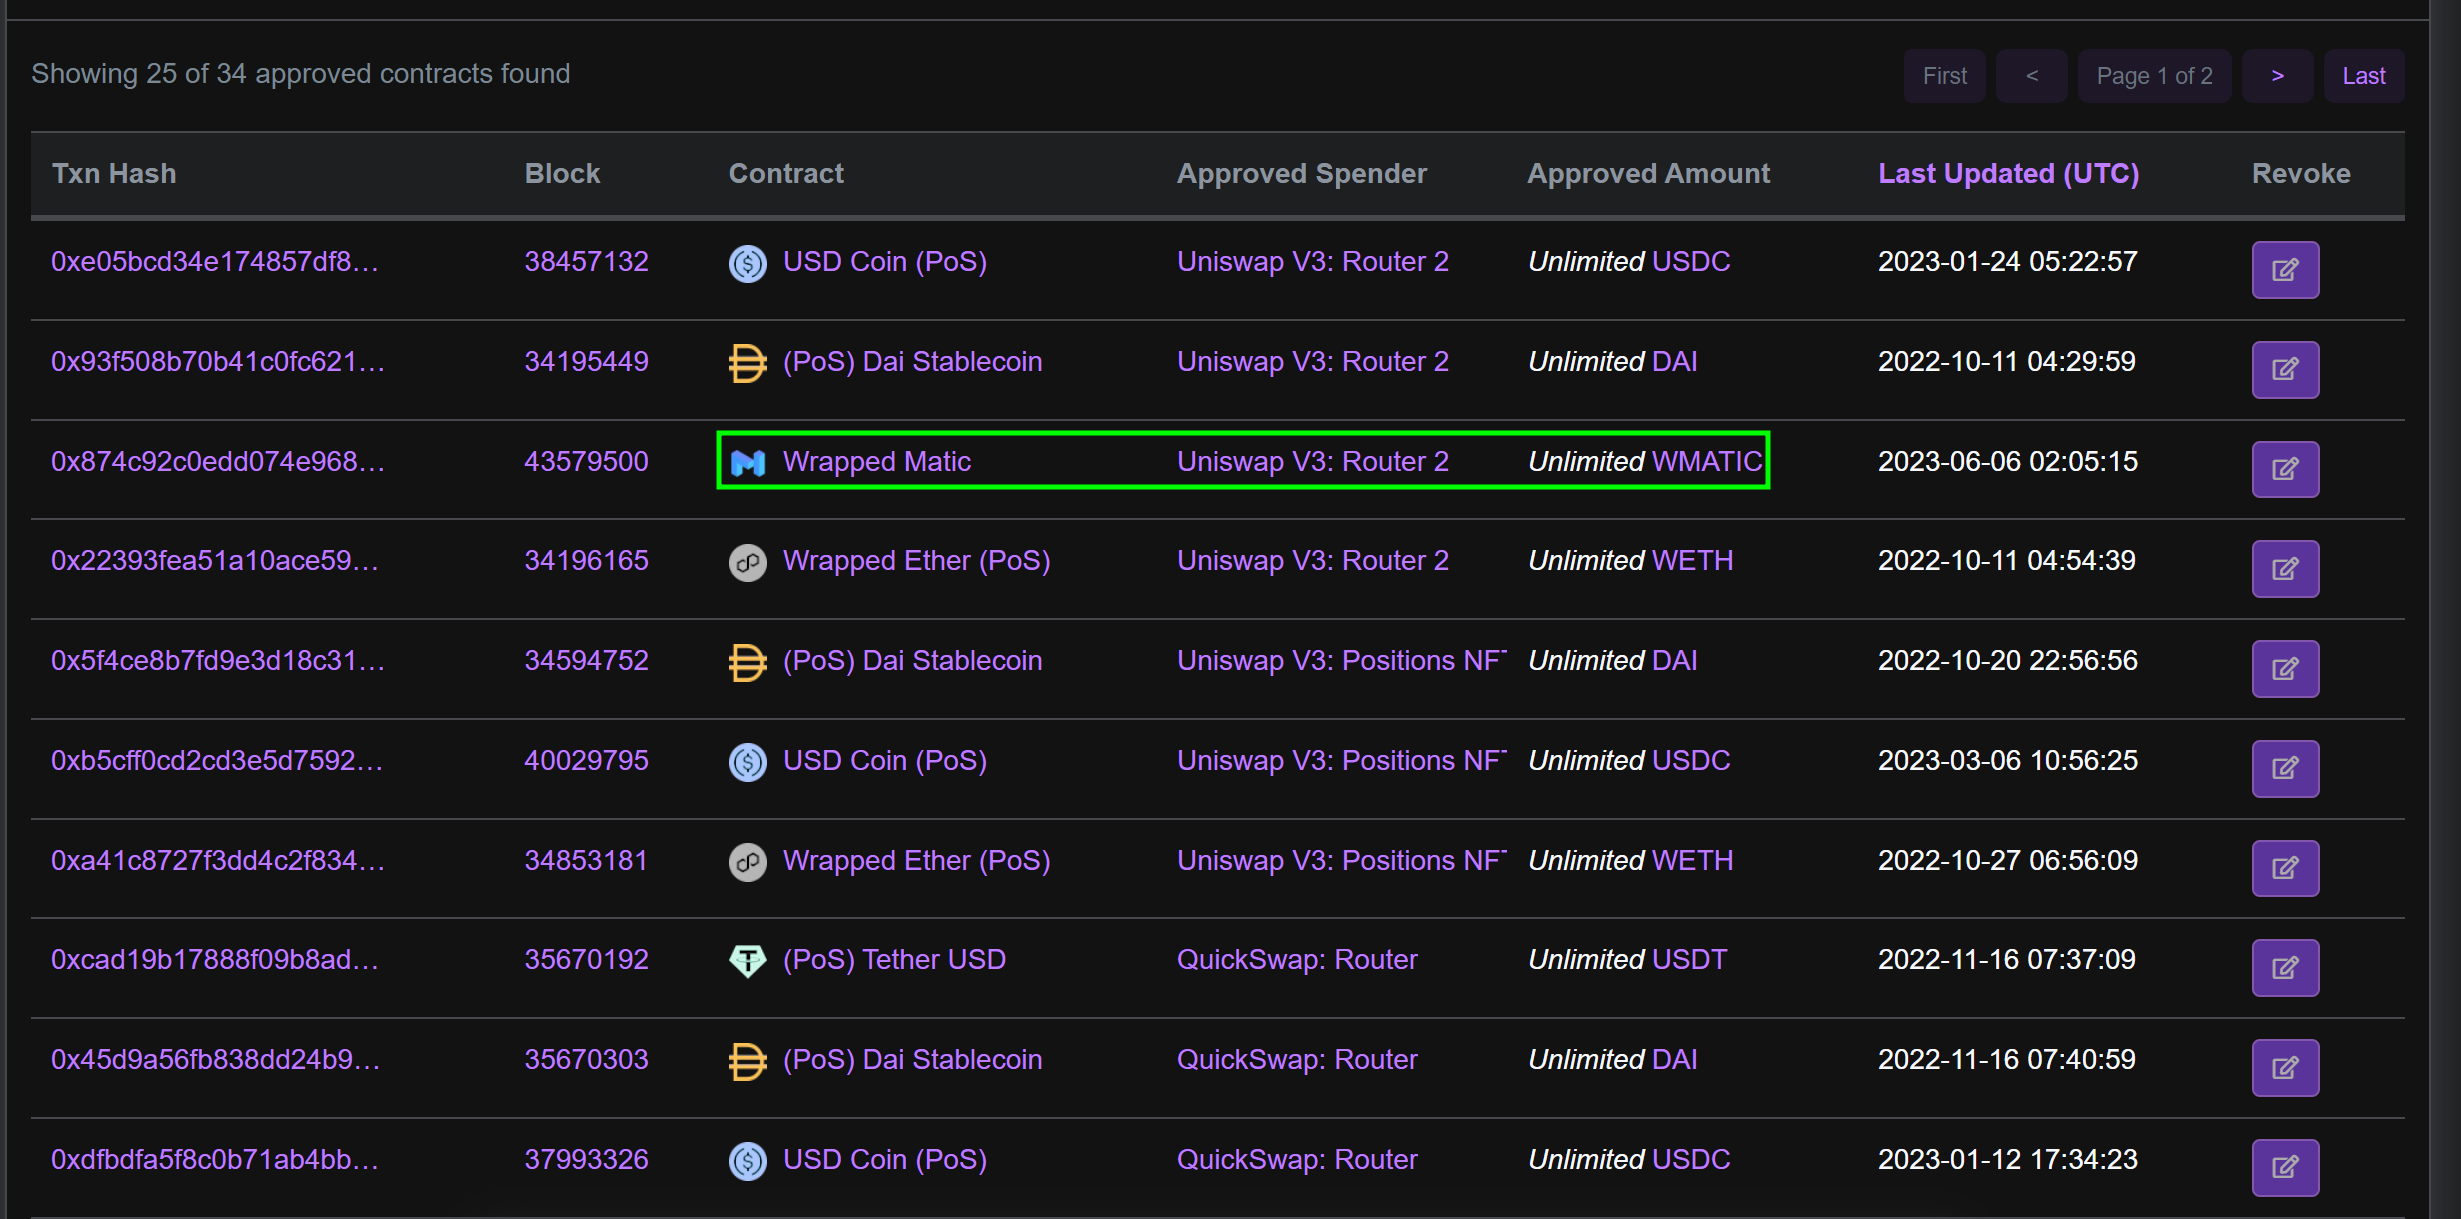Click the Wrapped Ether (PoS) token icon

pyautogui.click(x=746, y=562)
